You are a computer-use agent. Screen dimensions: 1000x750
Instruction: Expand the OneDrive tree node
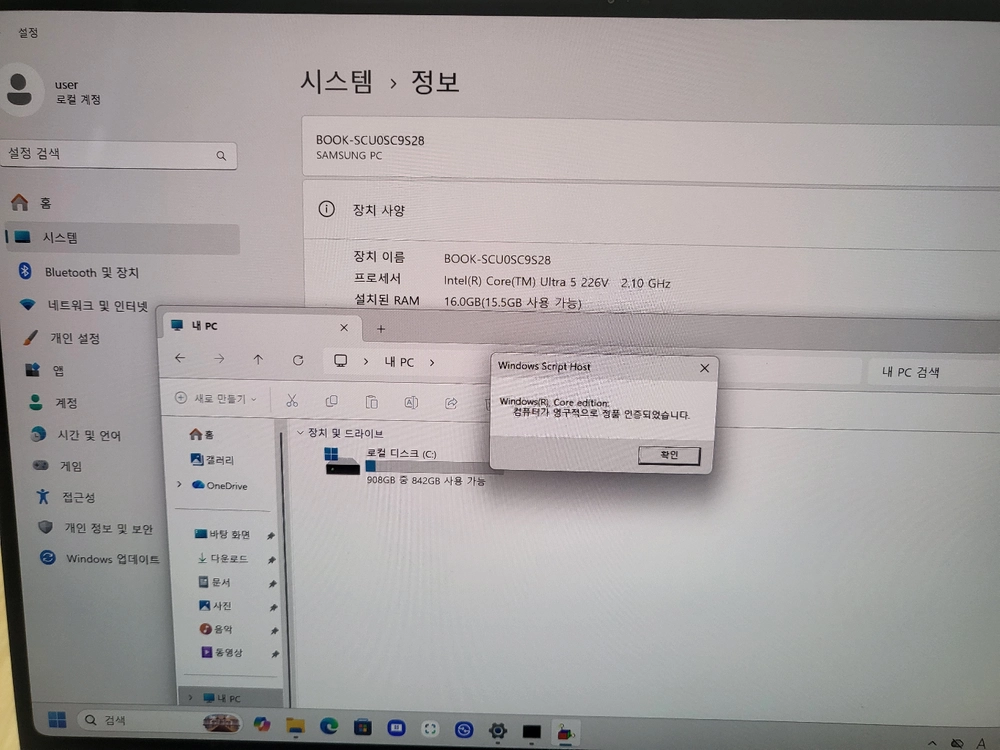coord(179,485)
